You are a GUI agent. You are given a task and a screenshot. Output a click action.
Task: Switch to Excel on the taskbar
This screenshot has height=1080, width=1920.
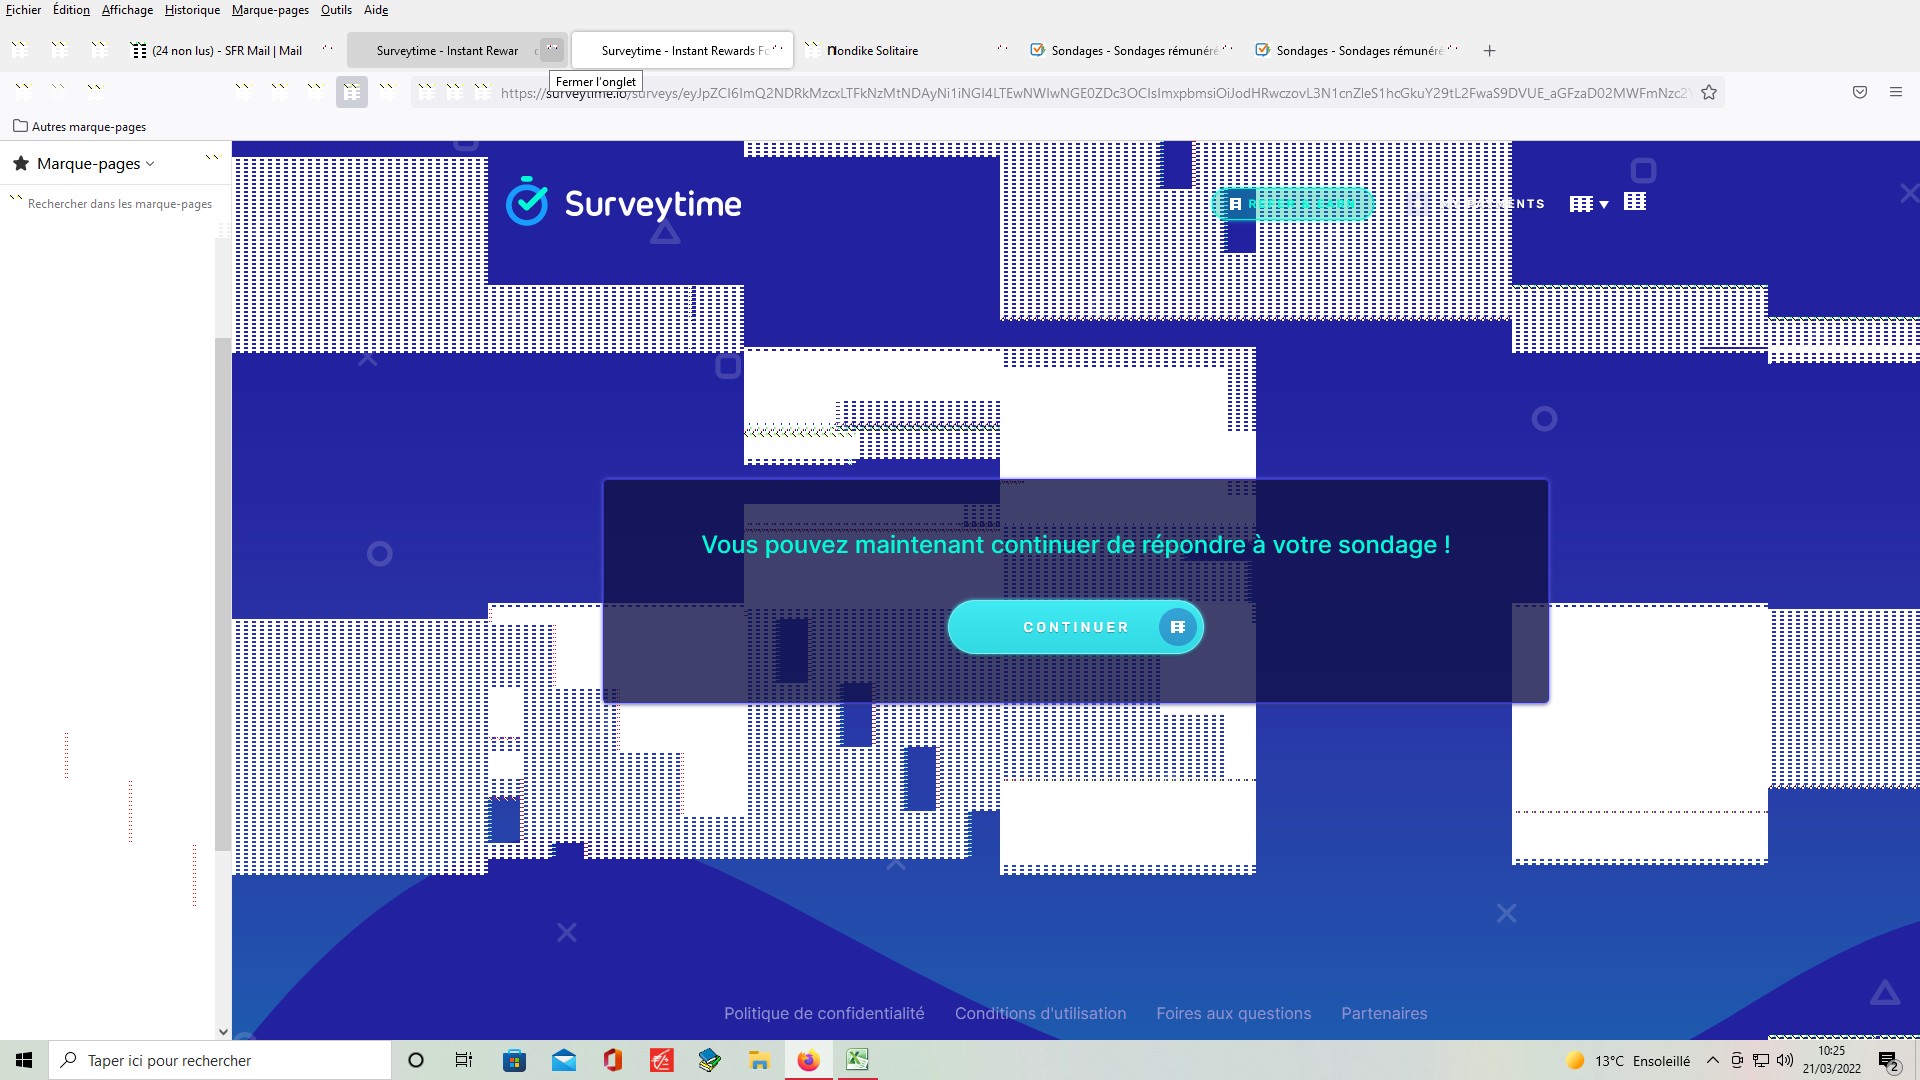(x=857, y=1060)
